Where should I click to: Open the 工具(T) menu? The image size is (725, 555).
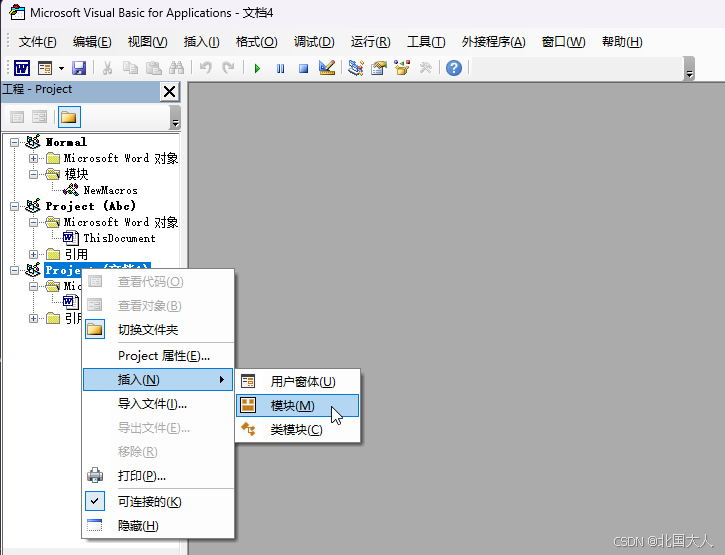pos(426,42)
